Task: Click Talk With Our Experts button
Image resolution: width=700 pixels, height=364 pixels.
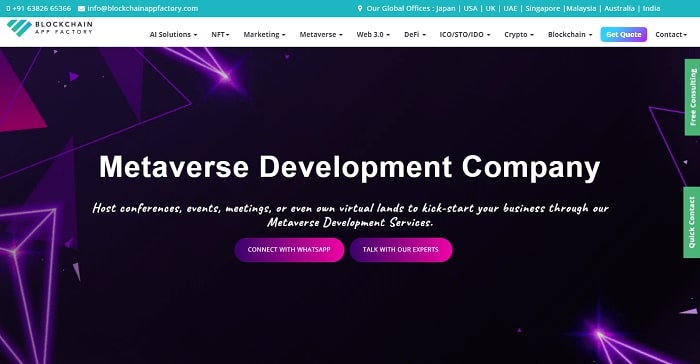Action: [x=401, y=250]
